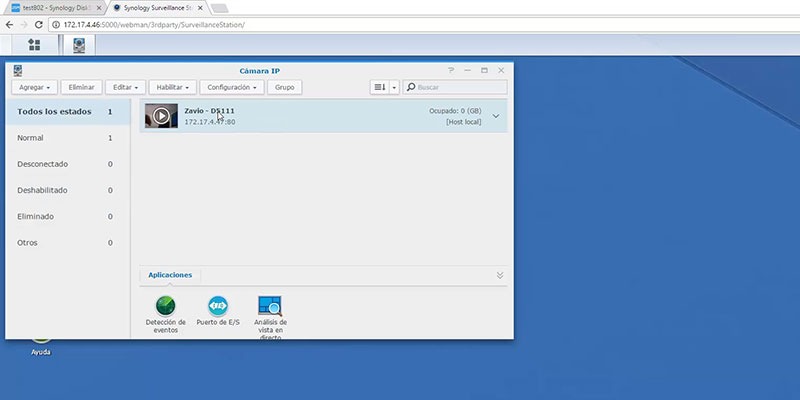Image resolution: width=800 pixels, height=400 pixels.
Task: Click the Grupo button
Action: pos(285,87)
